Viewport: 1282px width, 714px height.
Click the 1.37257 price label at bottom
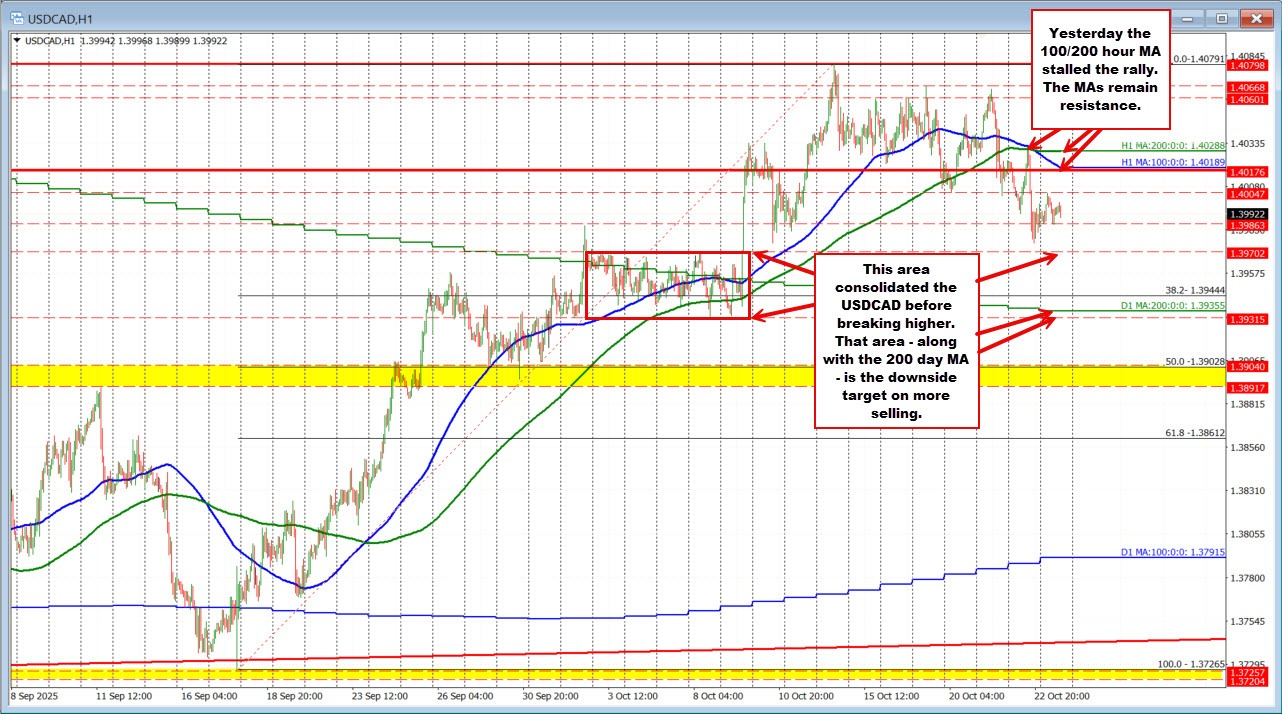pos(1249,672)
